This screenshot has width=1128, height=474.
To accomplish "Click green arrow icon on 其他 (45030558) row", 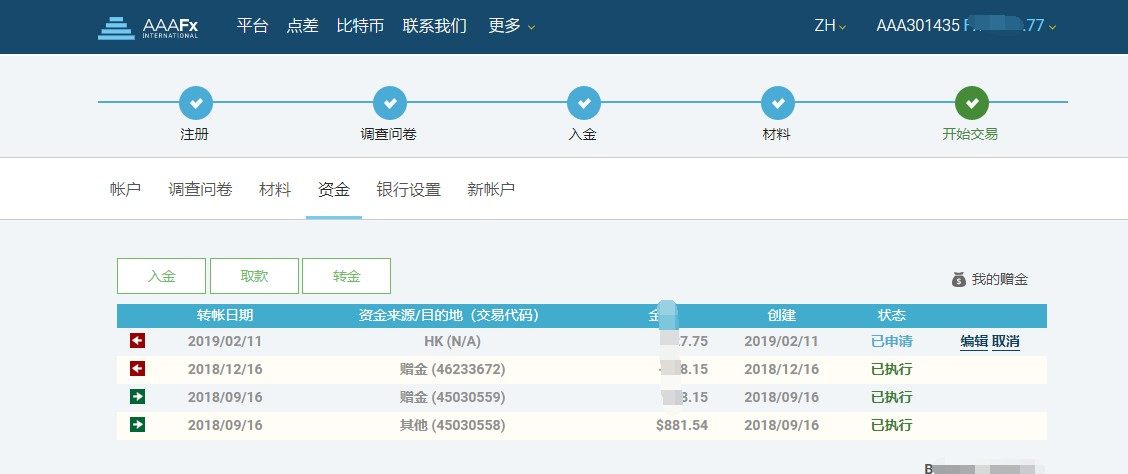I will coord(138,425).
